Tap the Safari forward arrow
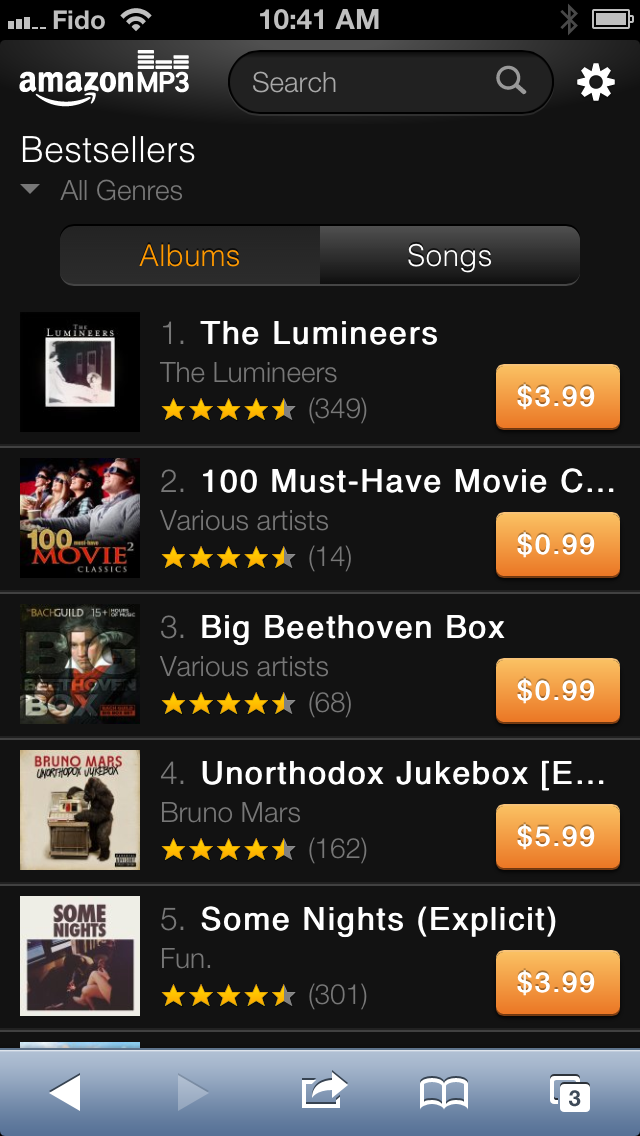The height and width of the screenshot is (1136, 640). [x=193, y=1093]
